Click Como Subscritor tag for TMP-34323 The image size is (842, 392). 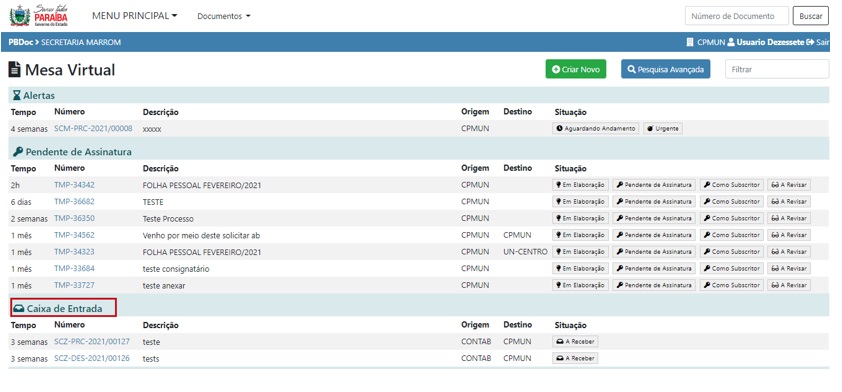(x=731, y=252)
